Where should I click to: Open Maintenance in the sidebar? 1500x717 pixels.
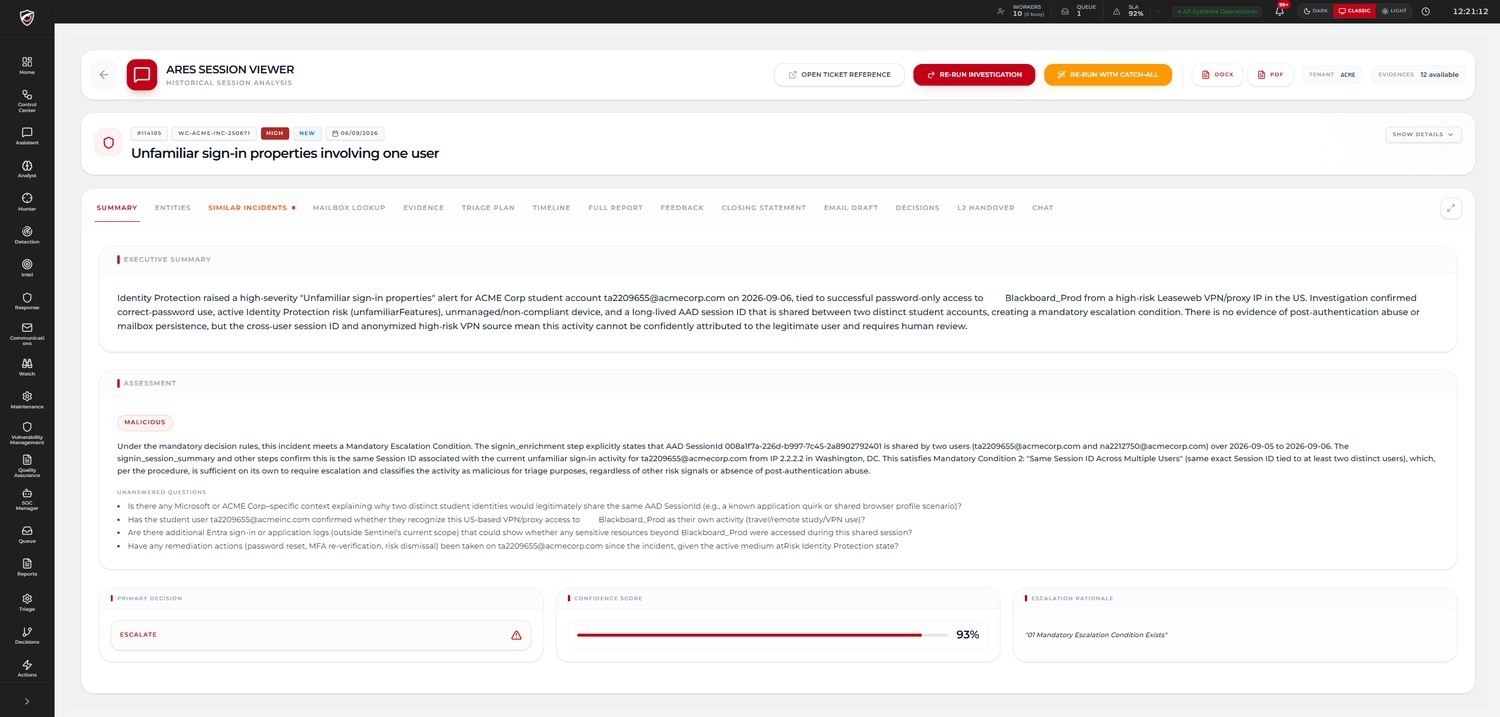click(27, 400)
